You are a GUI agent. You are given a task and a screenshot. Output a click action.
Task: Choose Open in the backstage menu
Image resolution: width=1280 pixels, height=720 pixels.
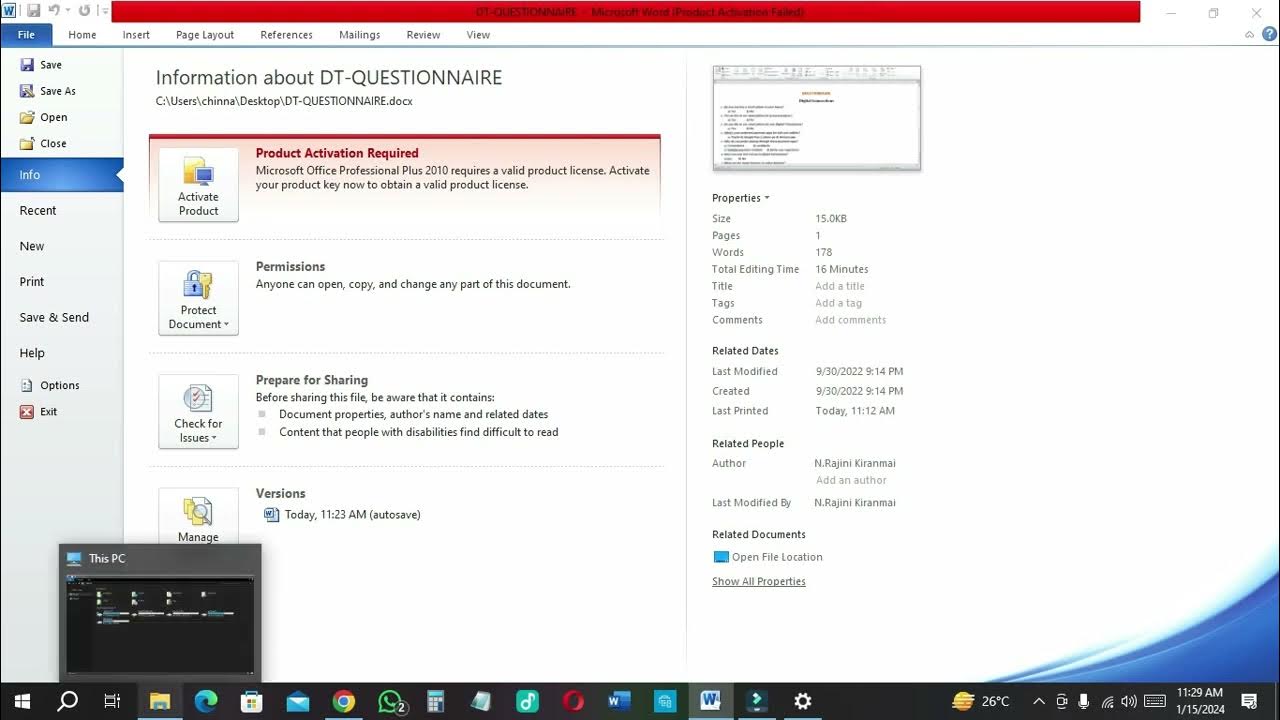coord(44,117)
